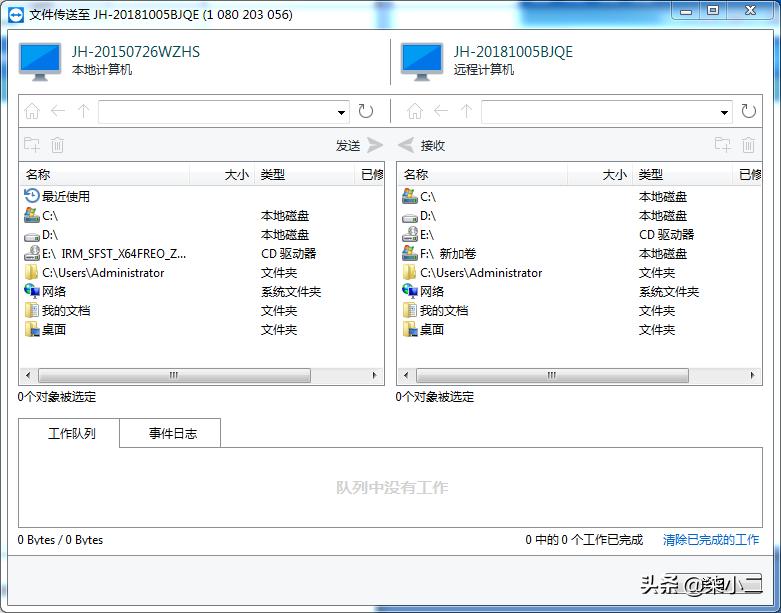Go to home in local pane
The image size is (781, 613).
point(32,111)
